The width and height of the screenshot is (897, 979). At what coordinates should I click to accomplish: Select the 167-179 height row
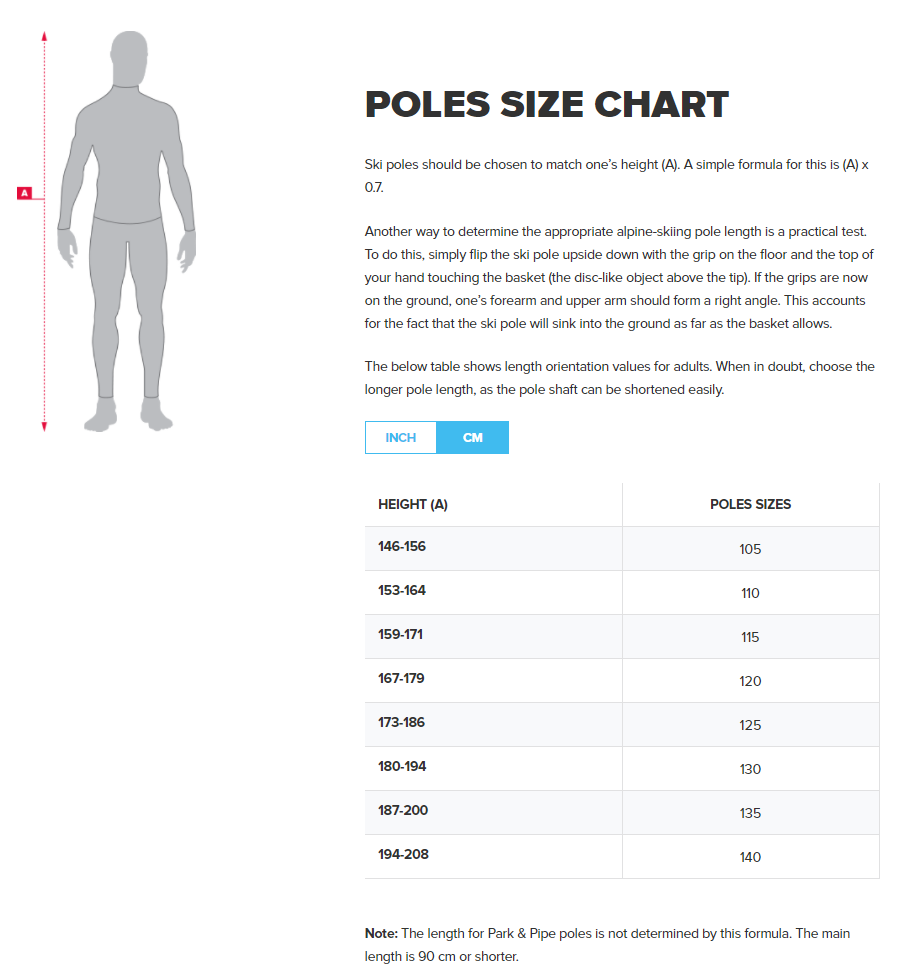pyautogui.click(x=402, y=679)
